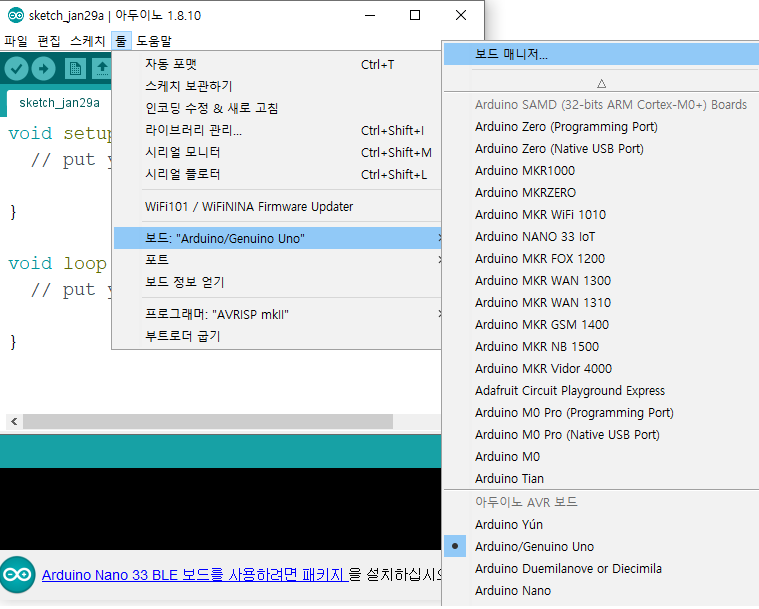The height and width of the screenshot is (609, 759).
Task: Open the 스케치 menu
Action: point(88,41)
